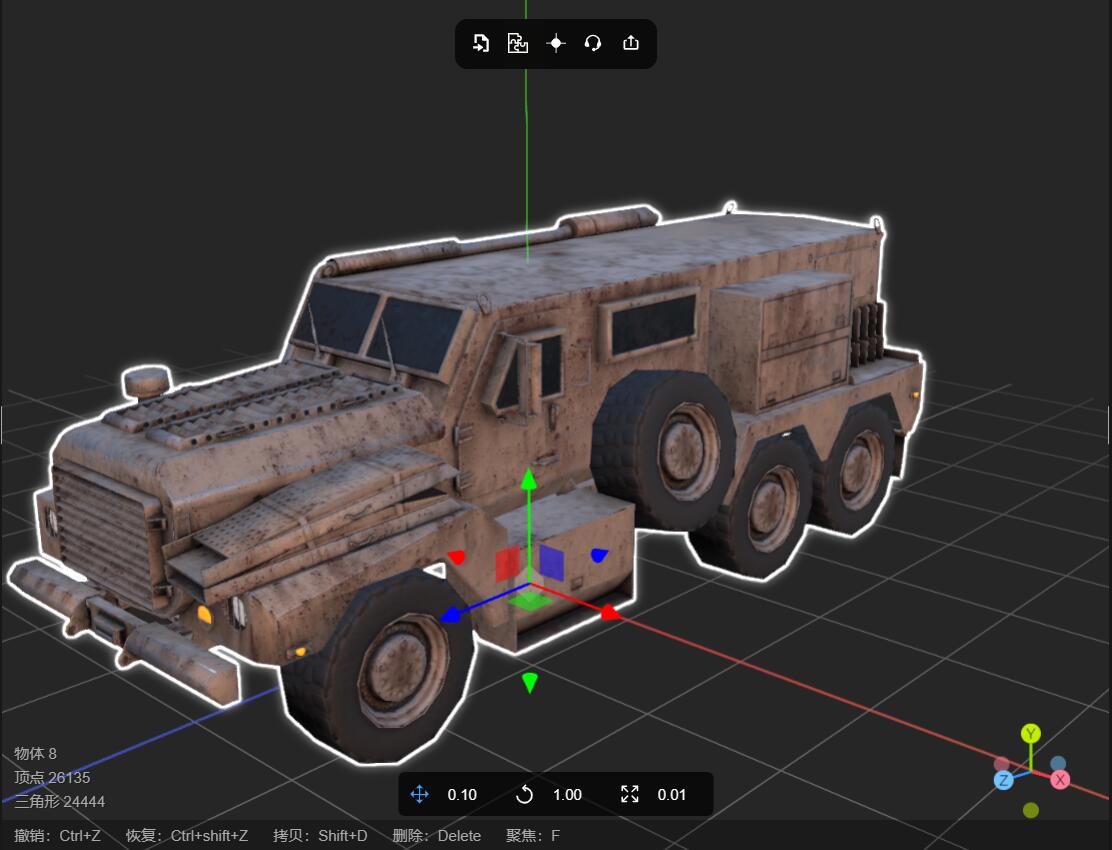This screenshot has height=850, width=1112.
Task: Select the scale tool icon
Action: [630, 794]
